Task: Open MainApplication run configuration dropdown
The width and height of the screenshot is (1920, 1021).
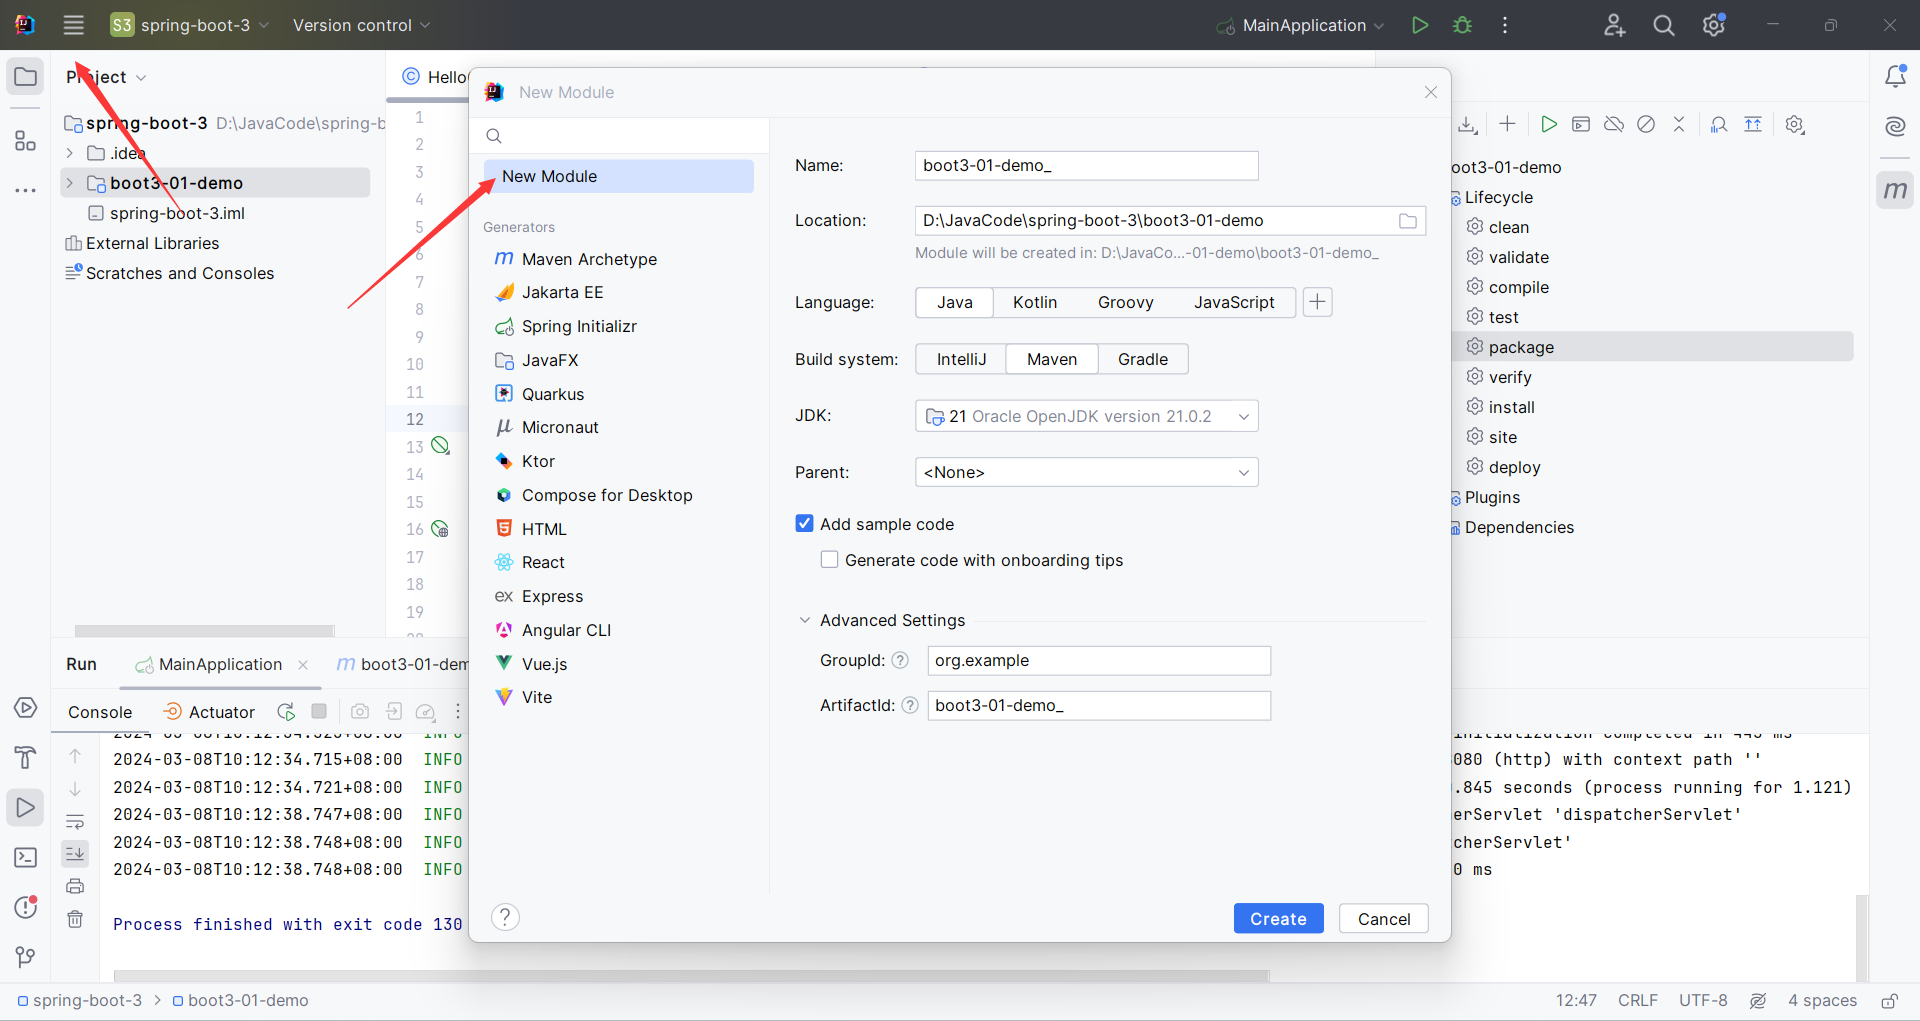Action: point(1300,25)
